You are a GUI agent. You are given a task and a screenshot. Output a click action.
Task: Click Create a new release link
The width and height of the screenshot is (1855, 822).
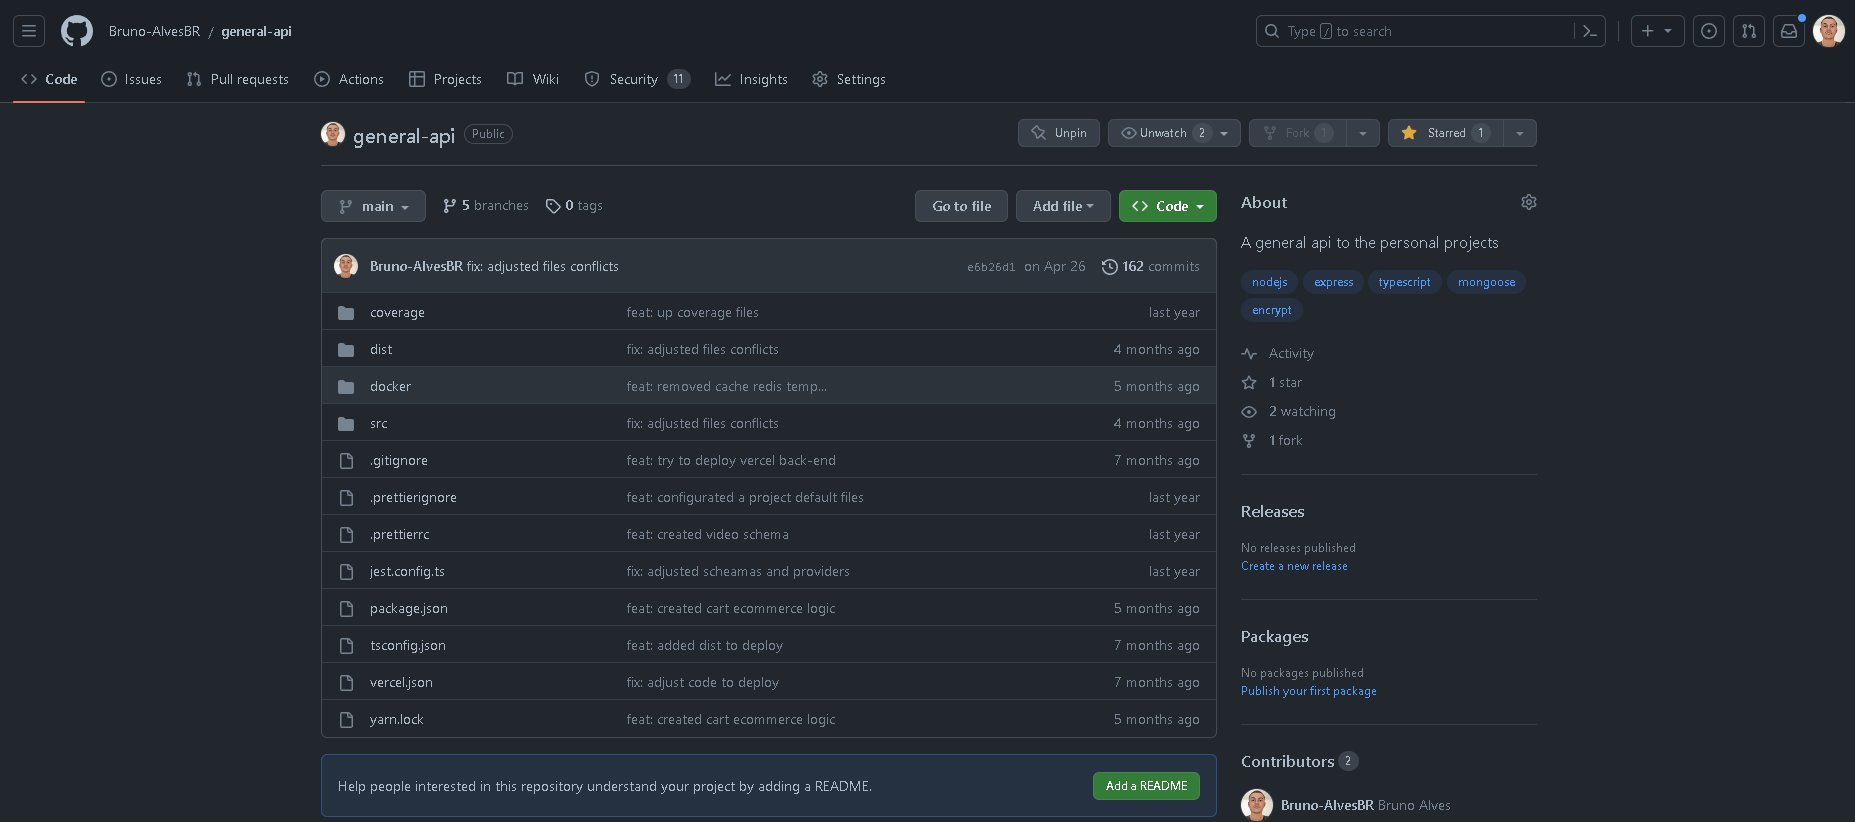(1294, 566)
